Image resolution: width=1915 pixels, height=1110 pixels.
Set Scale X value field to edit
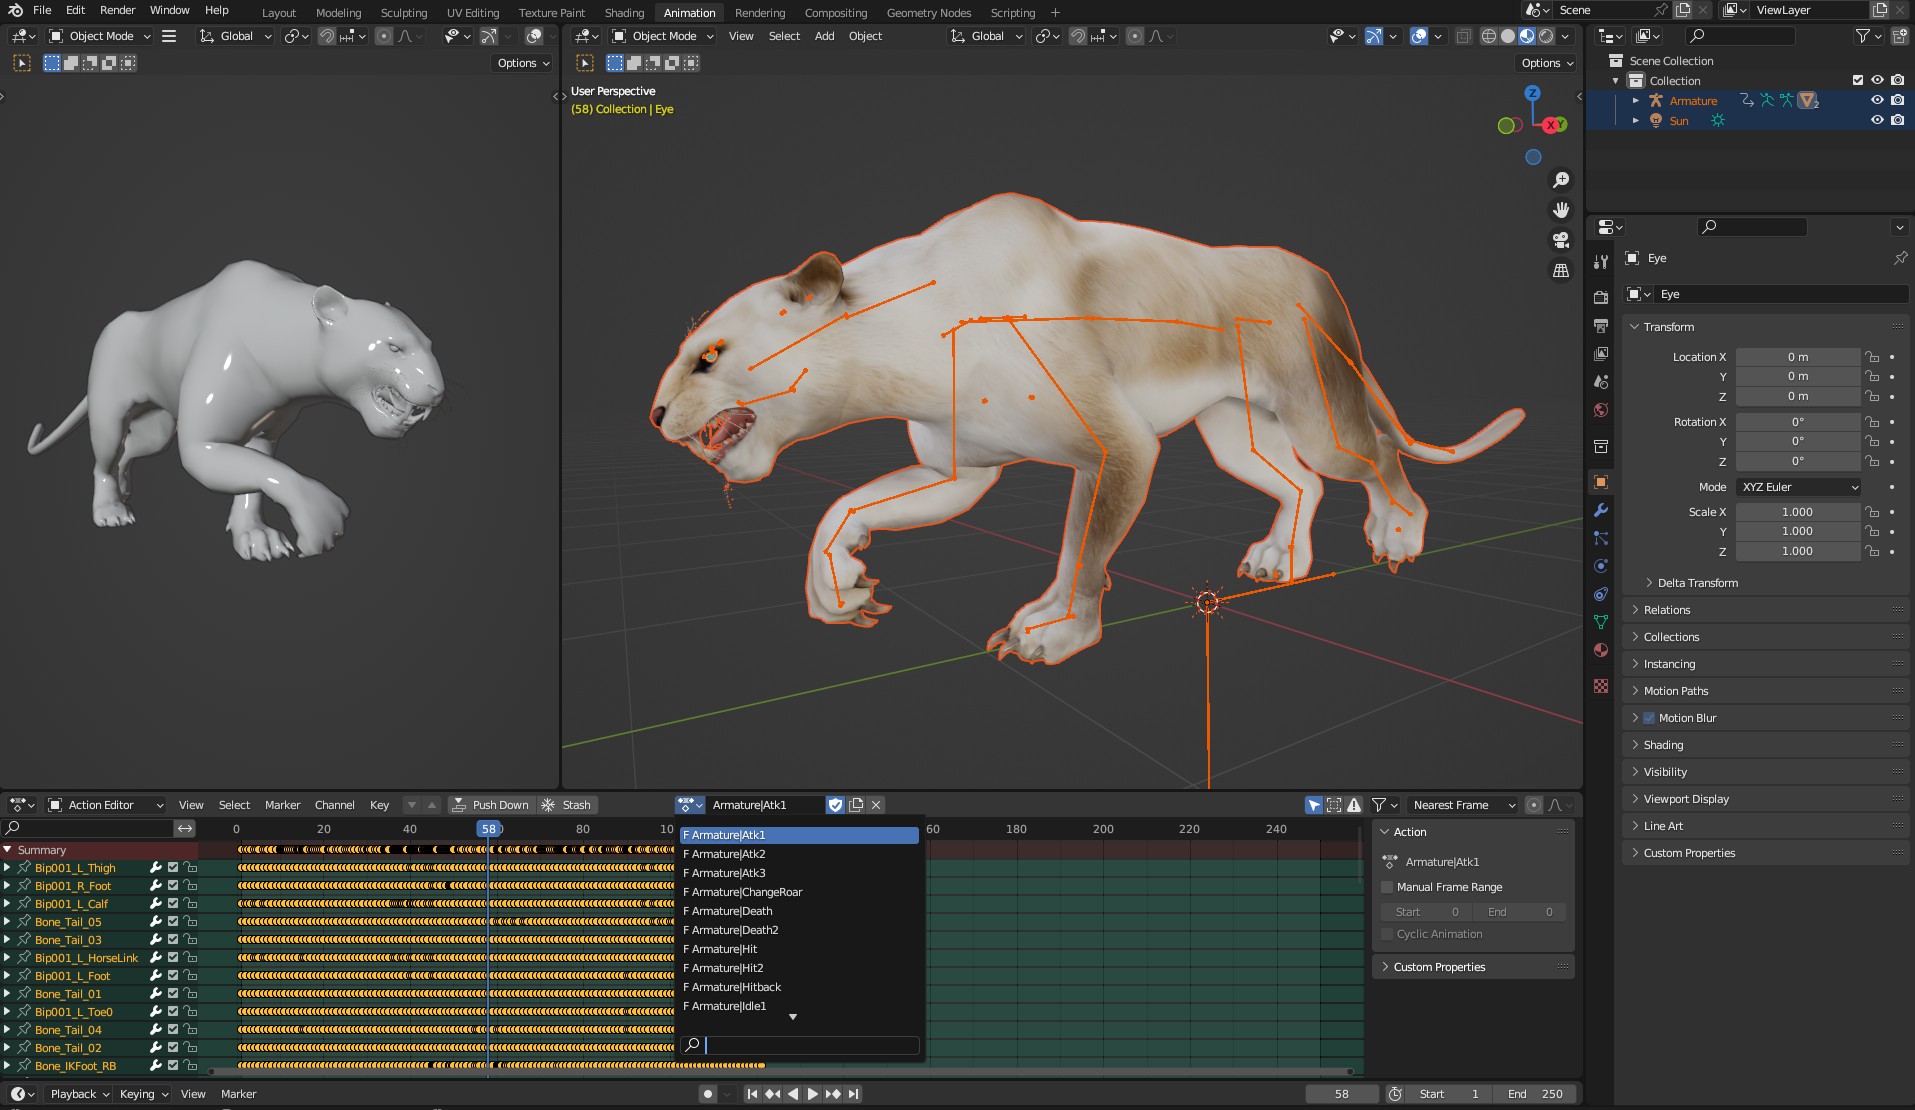point(1798,511)
